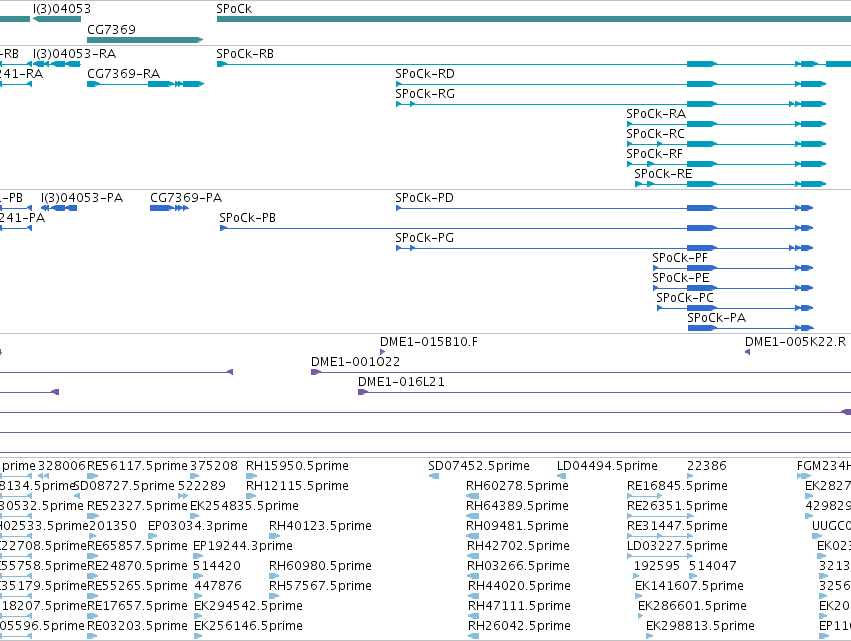Select the SPoCk-PE protein label

pyautogui.click(x=681, y=278)
